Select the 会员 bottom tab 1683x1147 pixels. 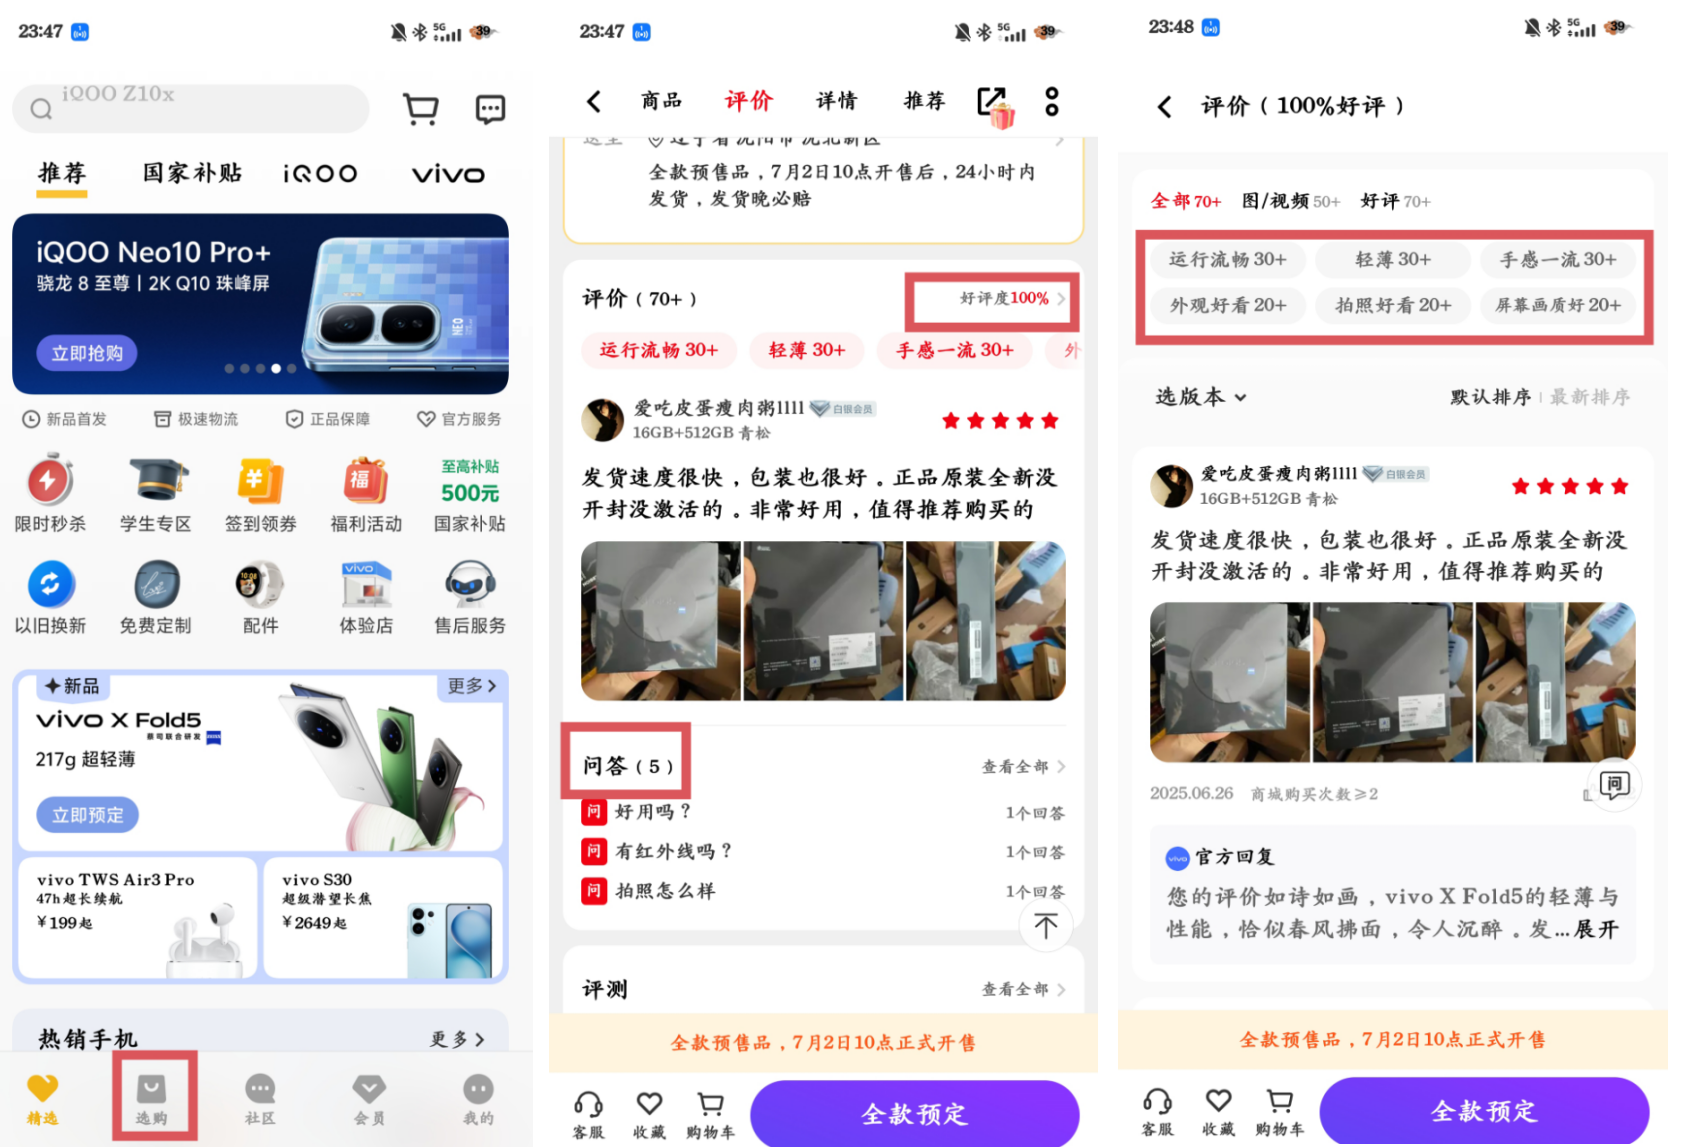click(369, 1099)
